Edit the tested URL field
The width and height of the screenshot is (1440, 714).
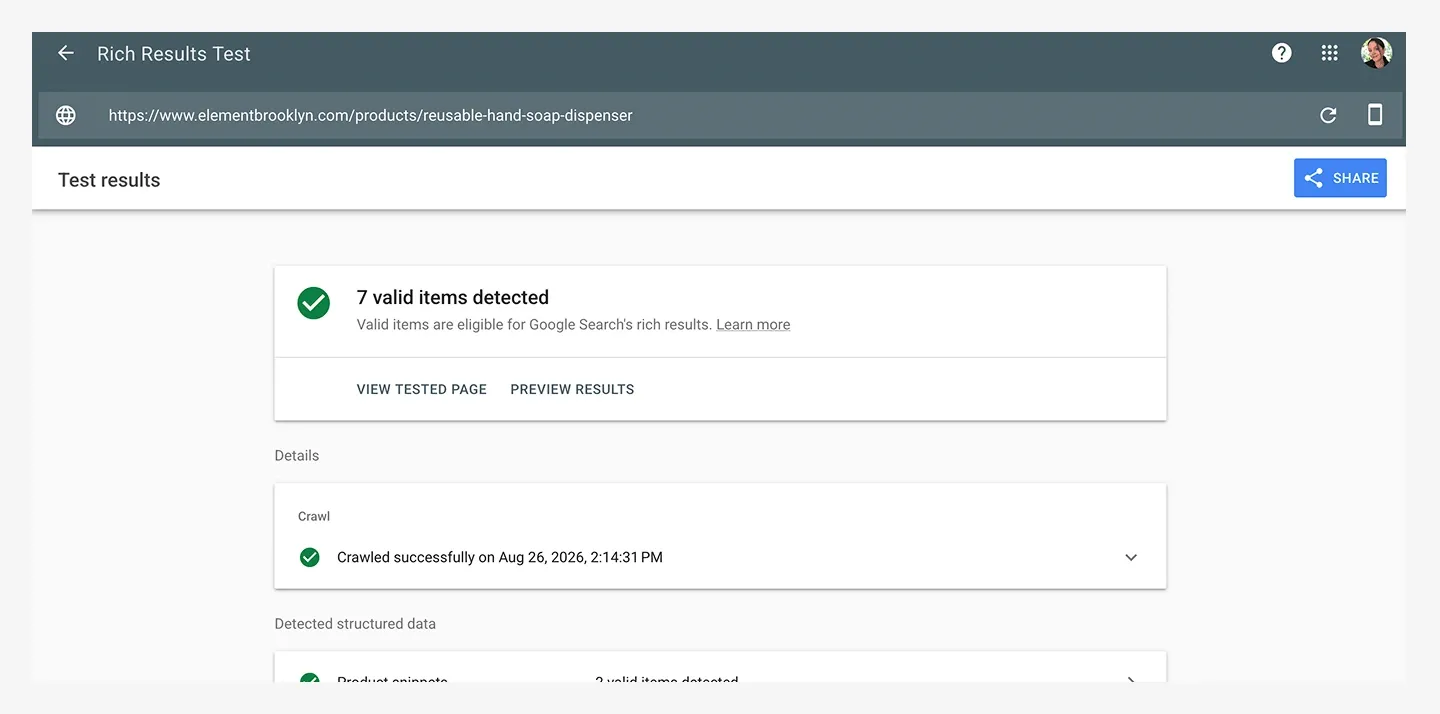tap(370, 115)
